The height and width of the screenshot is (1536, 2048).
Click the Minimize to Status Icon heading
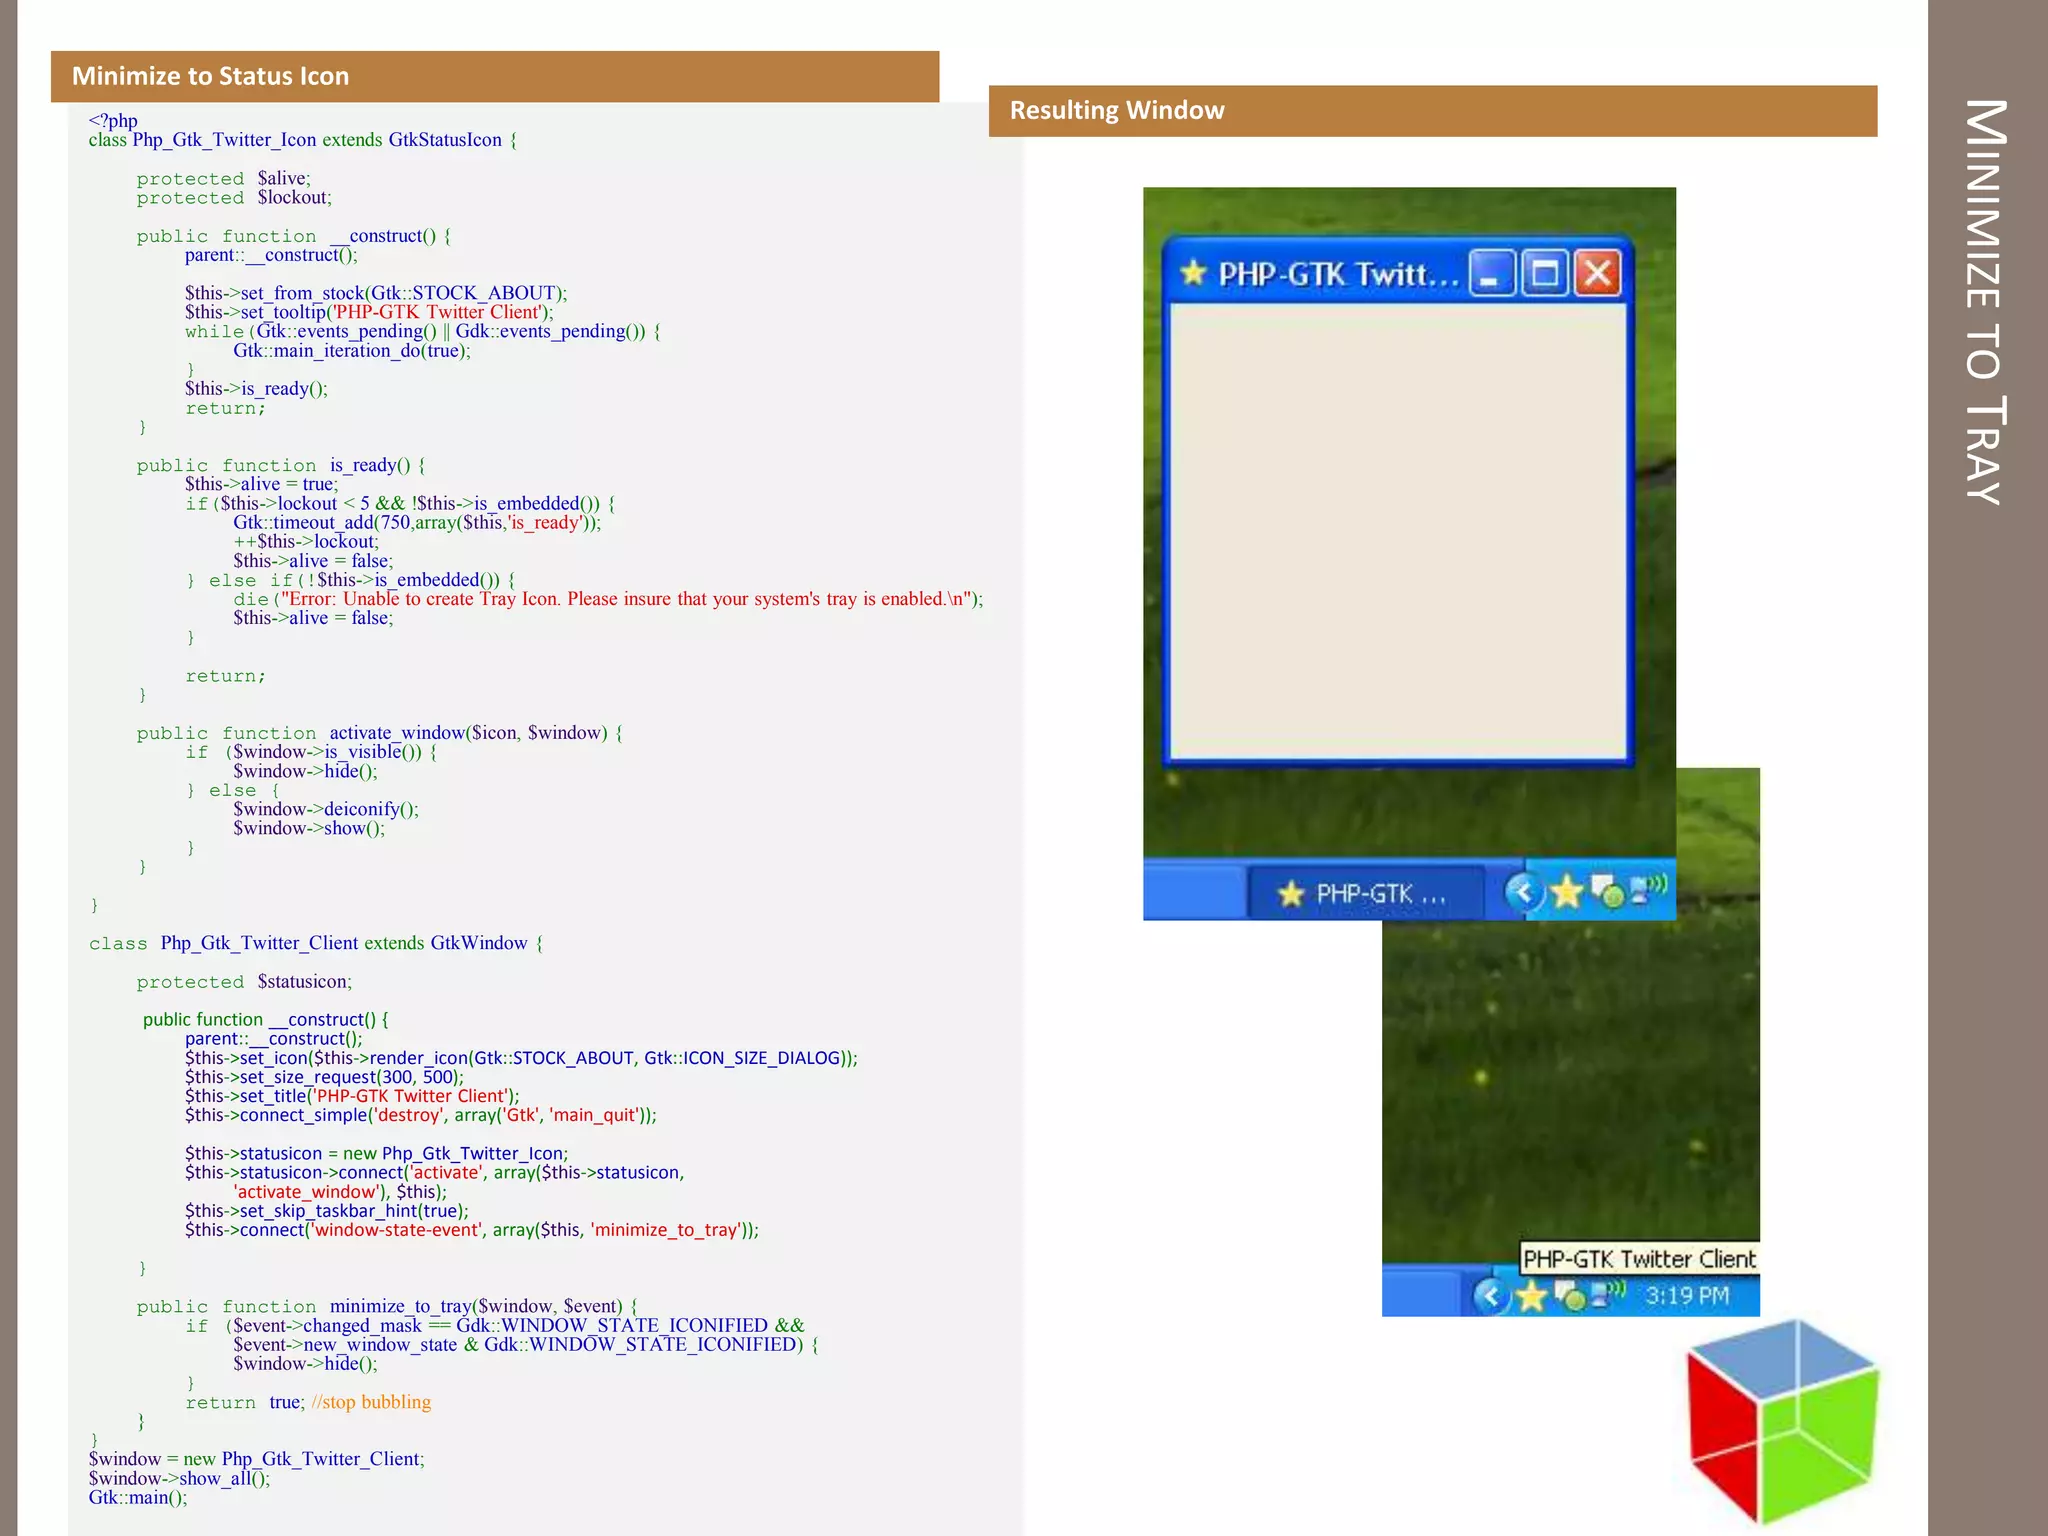point(211,76)
